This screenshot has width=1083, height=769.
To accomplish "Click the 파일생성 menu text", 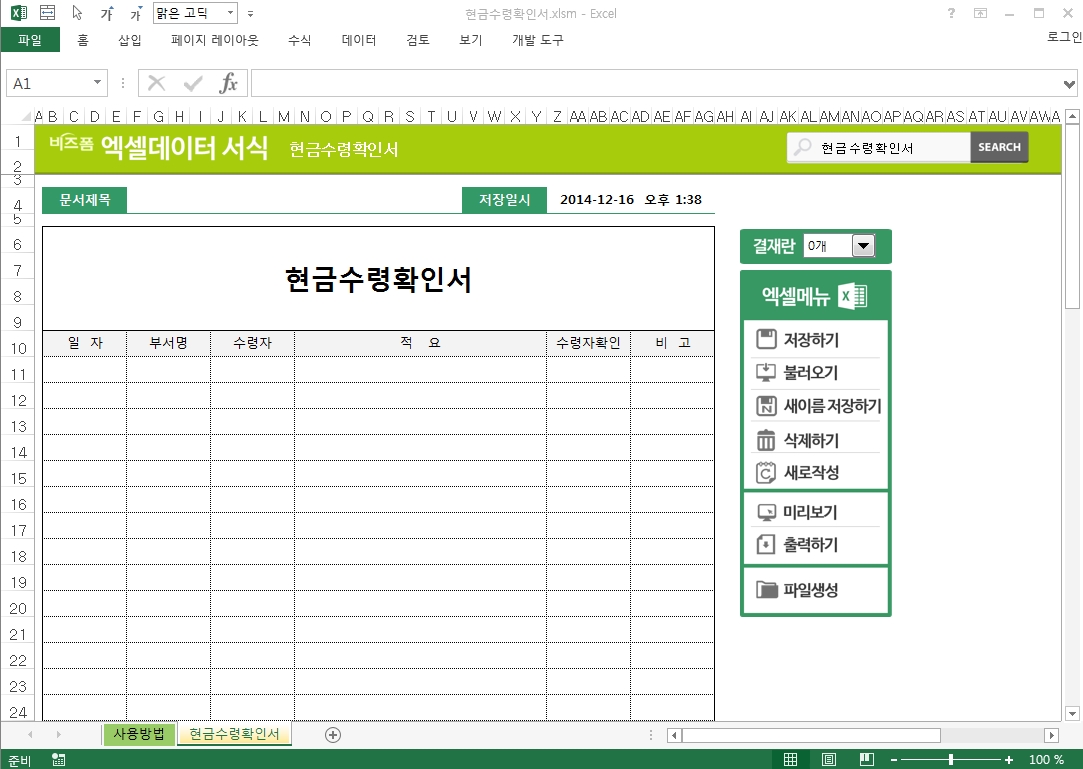I will pos(810,590).
